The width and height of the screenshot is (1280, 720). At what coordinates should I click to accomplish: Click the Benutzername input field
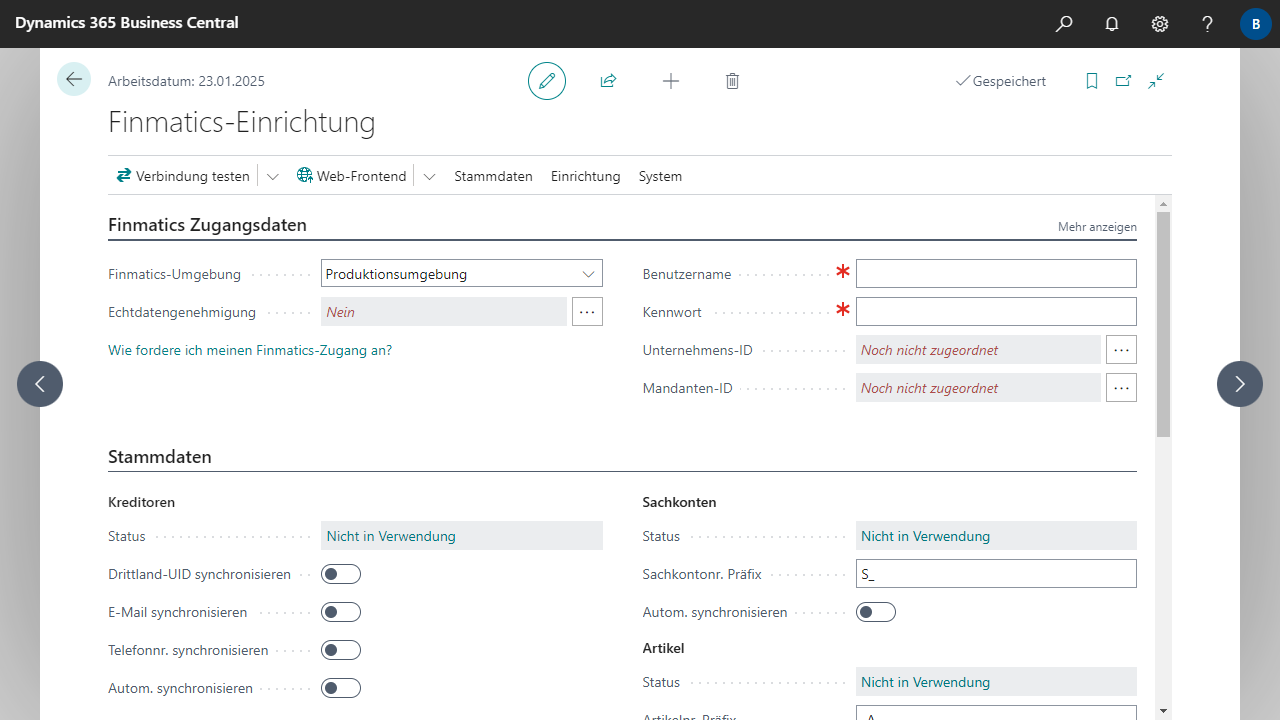[996, 274]
